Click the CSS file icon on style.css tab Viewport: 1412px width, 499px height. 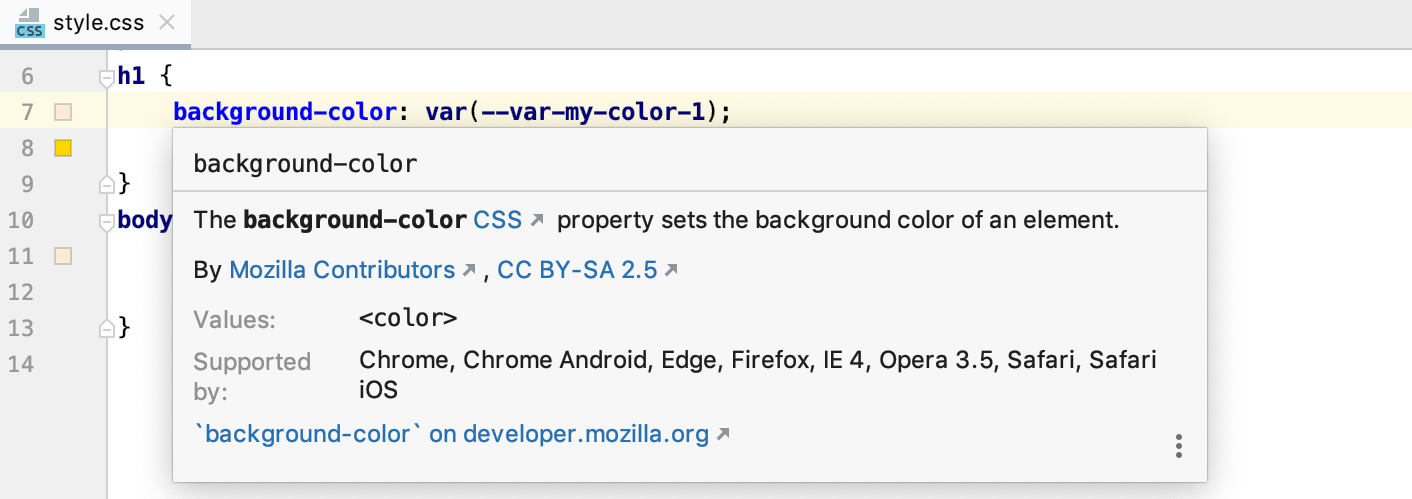(x=29, y=22)
